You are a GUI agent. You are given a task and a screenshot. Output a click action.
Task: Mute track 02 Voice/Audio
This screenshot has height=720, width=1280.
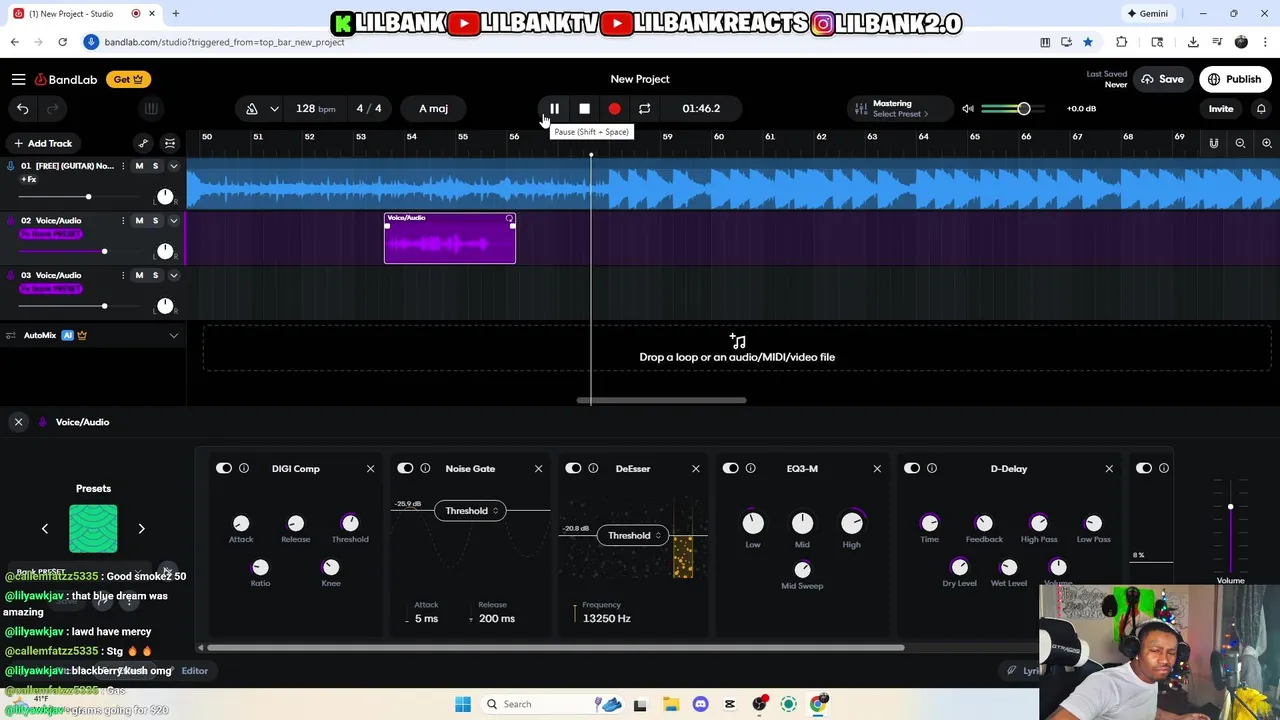click(139, 220)
